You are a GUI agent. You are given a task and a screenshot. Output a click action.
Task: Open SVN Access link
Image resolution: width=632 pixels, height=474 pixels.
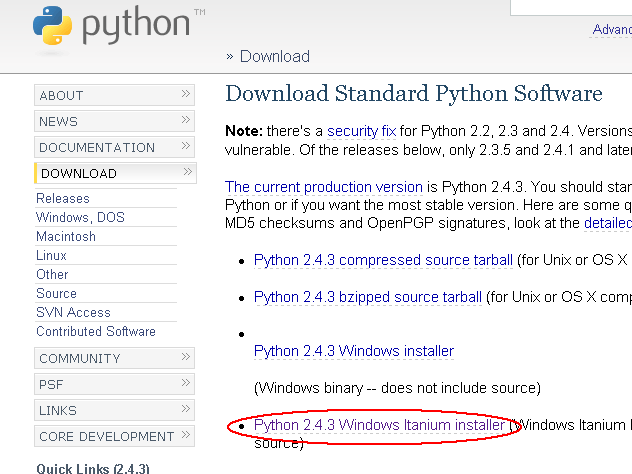point(73,312)
